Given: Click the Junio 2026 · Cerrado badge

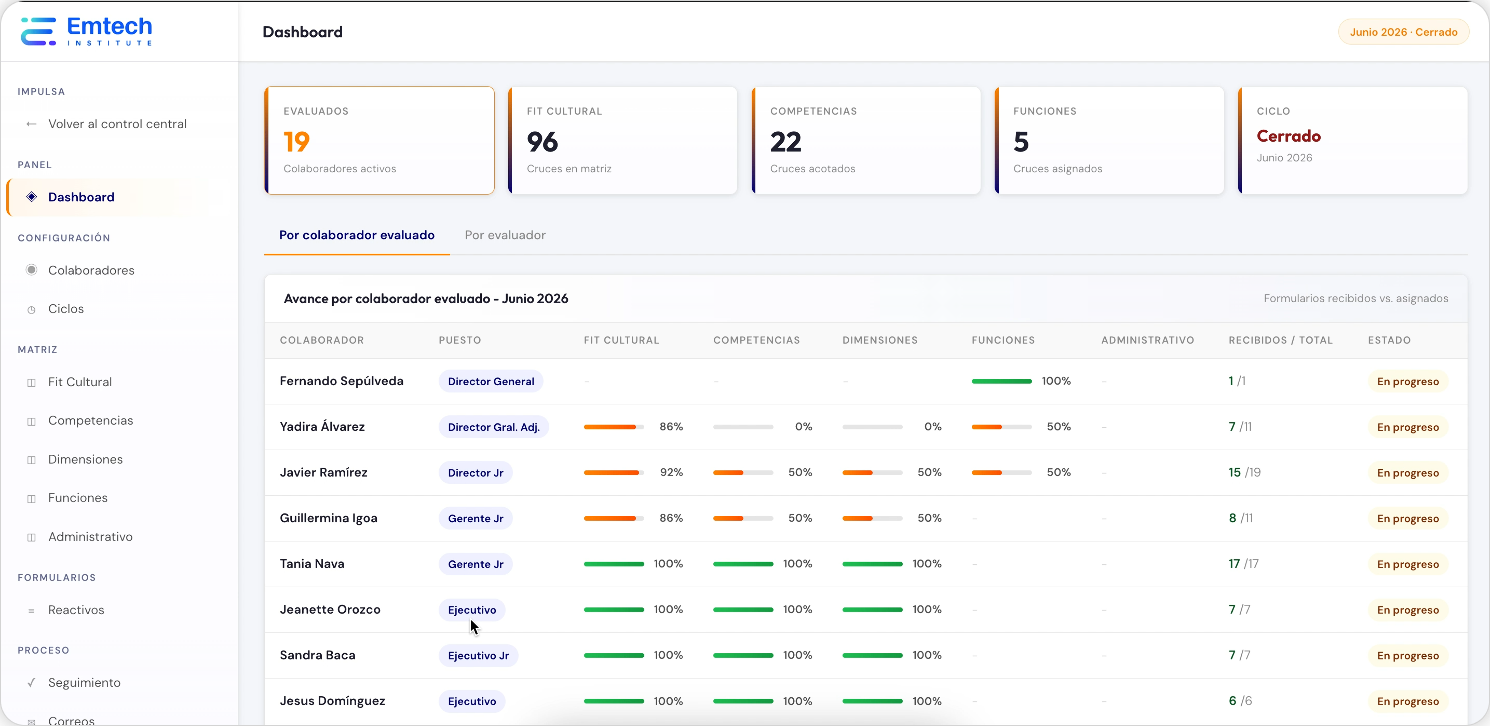Looking at the screenshot, I should 1404,32.
